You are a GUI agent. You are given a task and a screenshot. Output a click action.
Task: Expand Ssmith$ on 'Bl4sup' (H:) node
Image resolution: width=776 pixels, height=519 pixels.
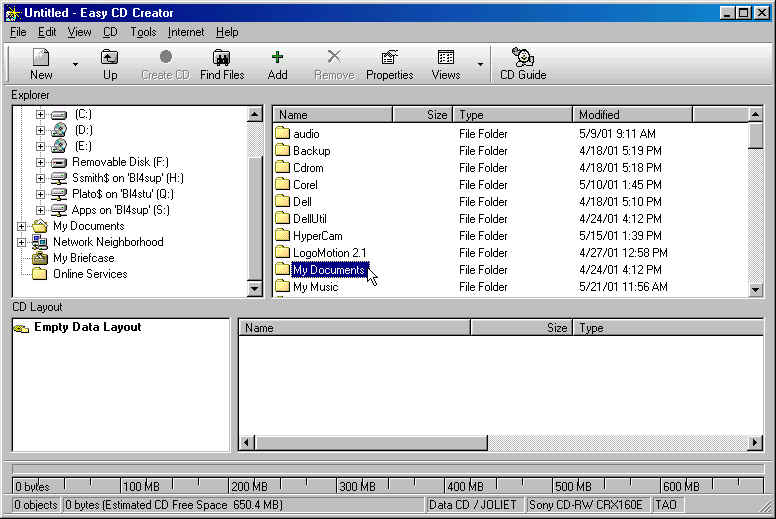41,178
